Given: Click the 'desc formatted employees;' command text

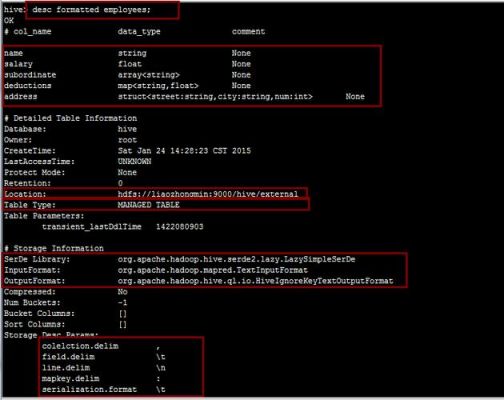Looking at the screenshot, I should [x=91, y=10].
